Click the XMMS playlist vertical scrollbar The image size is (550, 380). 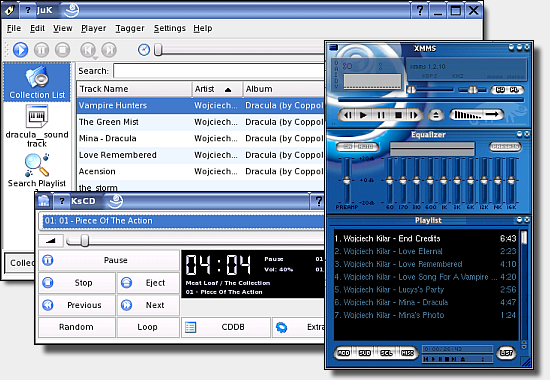tap(524, 284)
